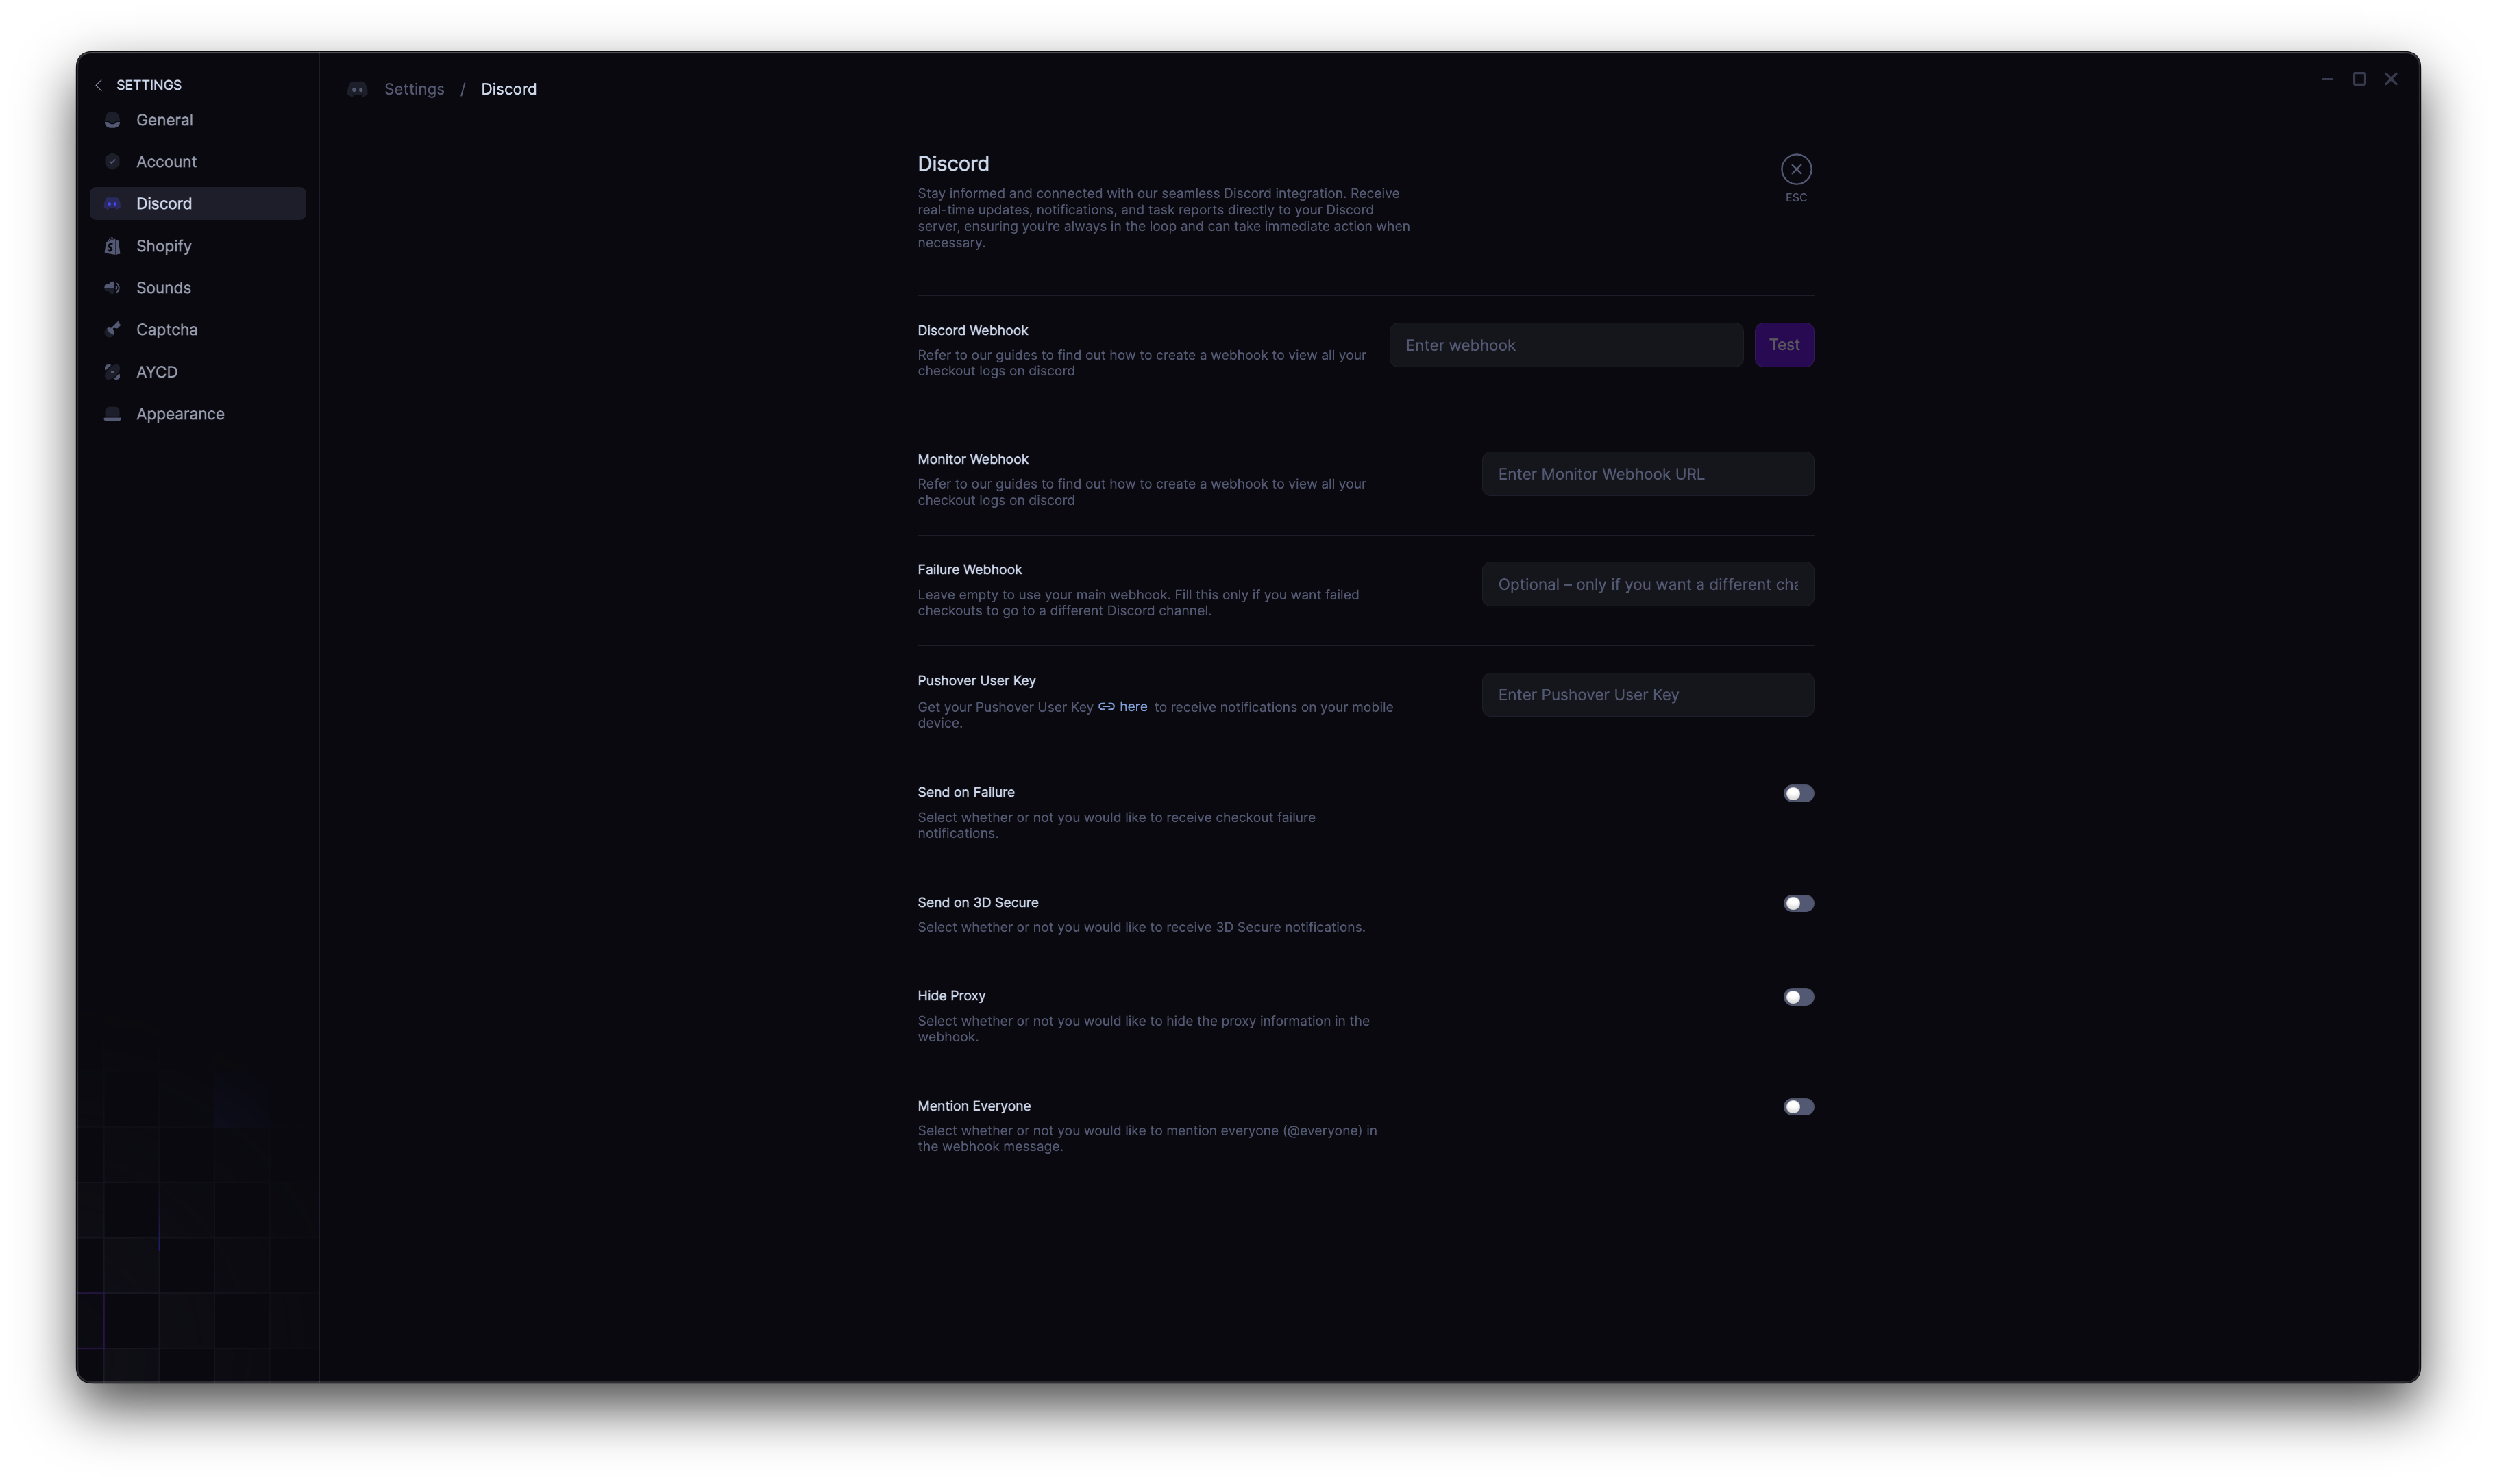Click the Shopify bag icon
Image resolution: width=2497 pixels, height=1484 pixels.
click(112, 246)
